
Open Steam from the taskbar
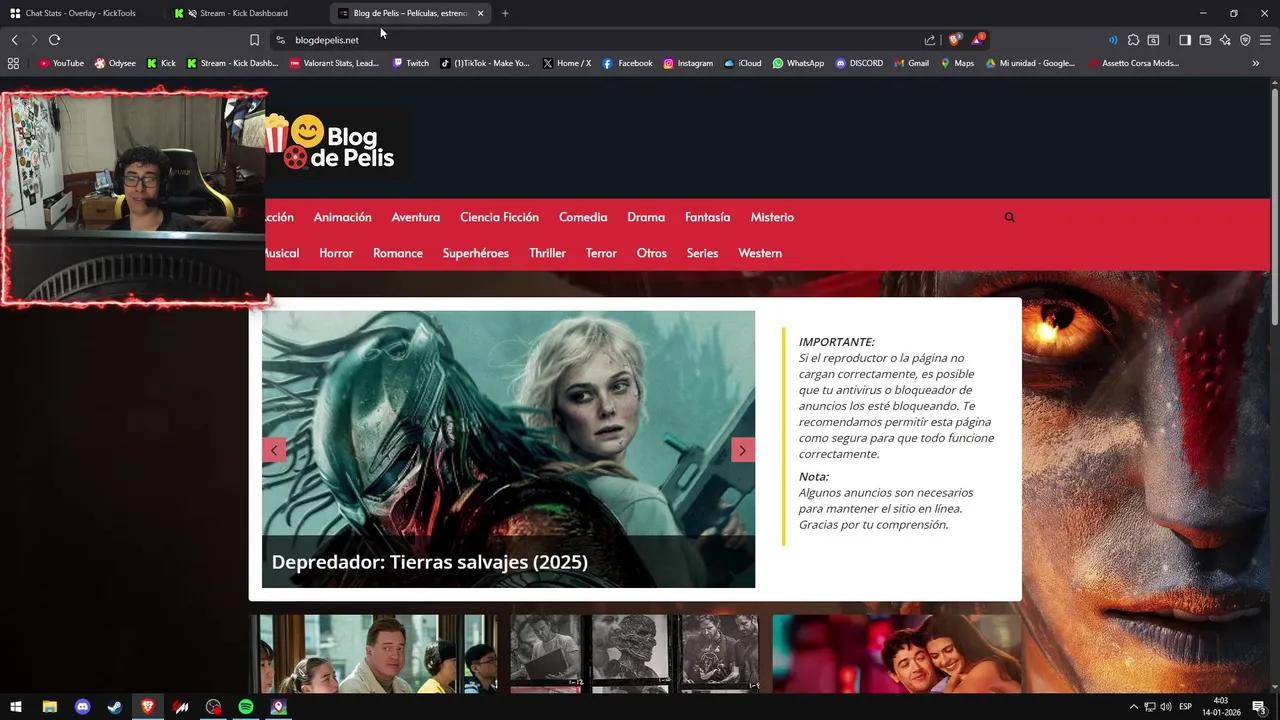115,707
